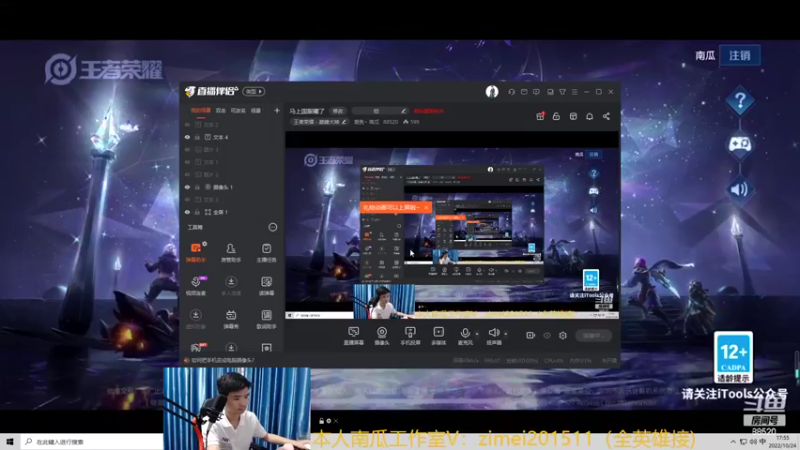Image resolution: width=800 pixels, height=450 pixels.
Task: Click the connecting start-stream button
Action: pos(593,335)
